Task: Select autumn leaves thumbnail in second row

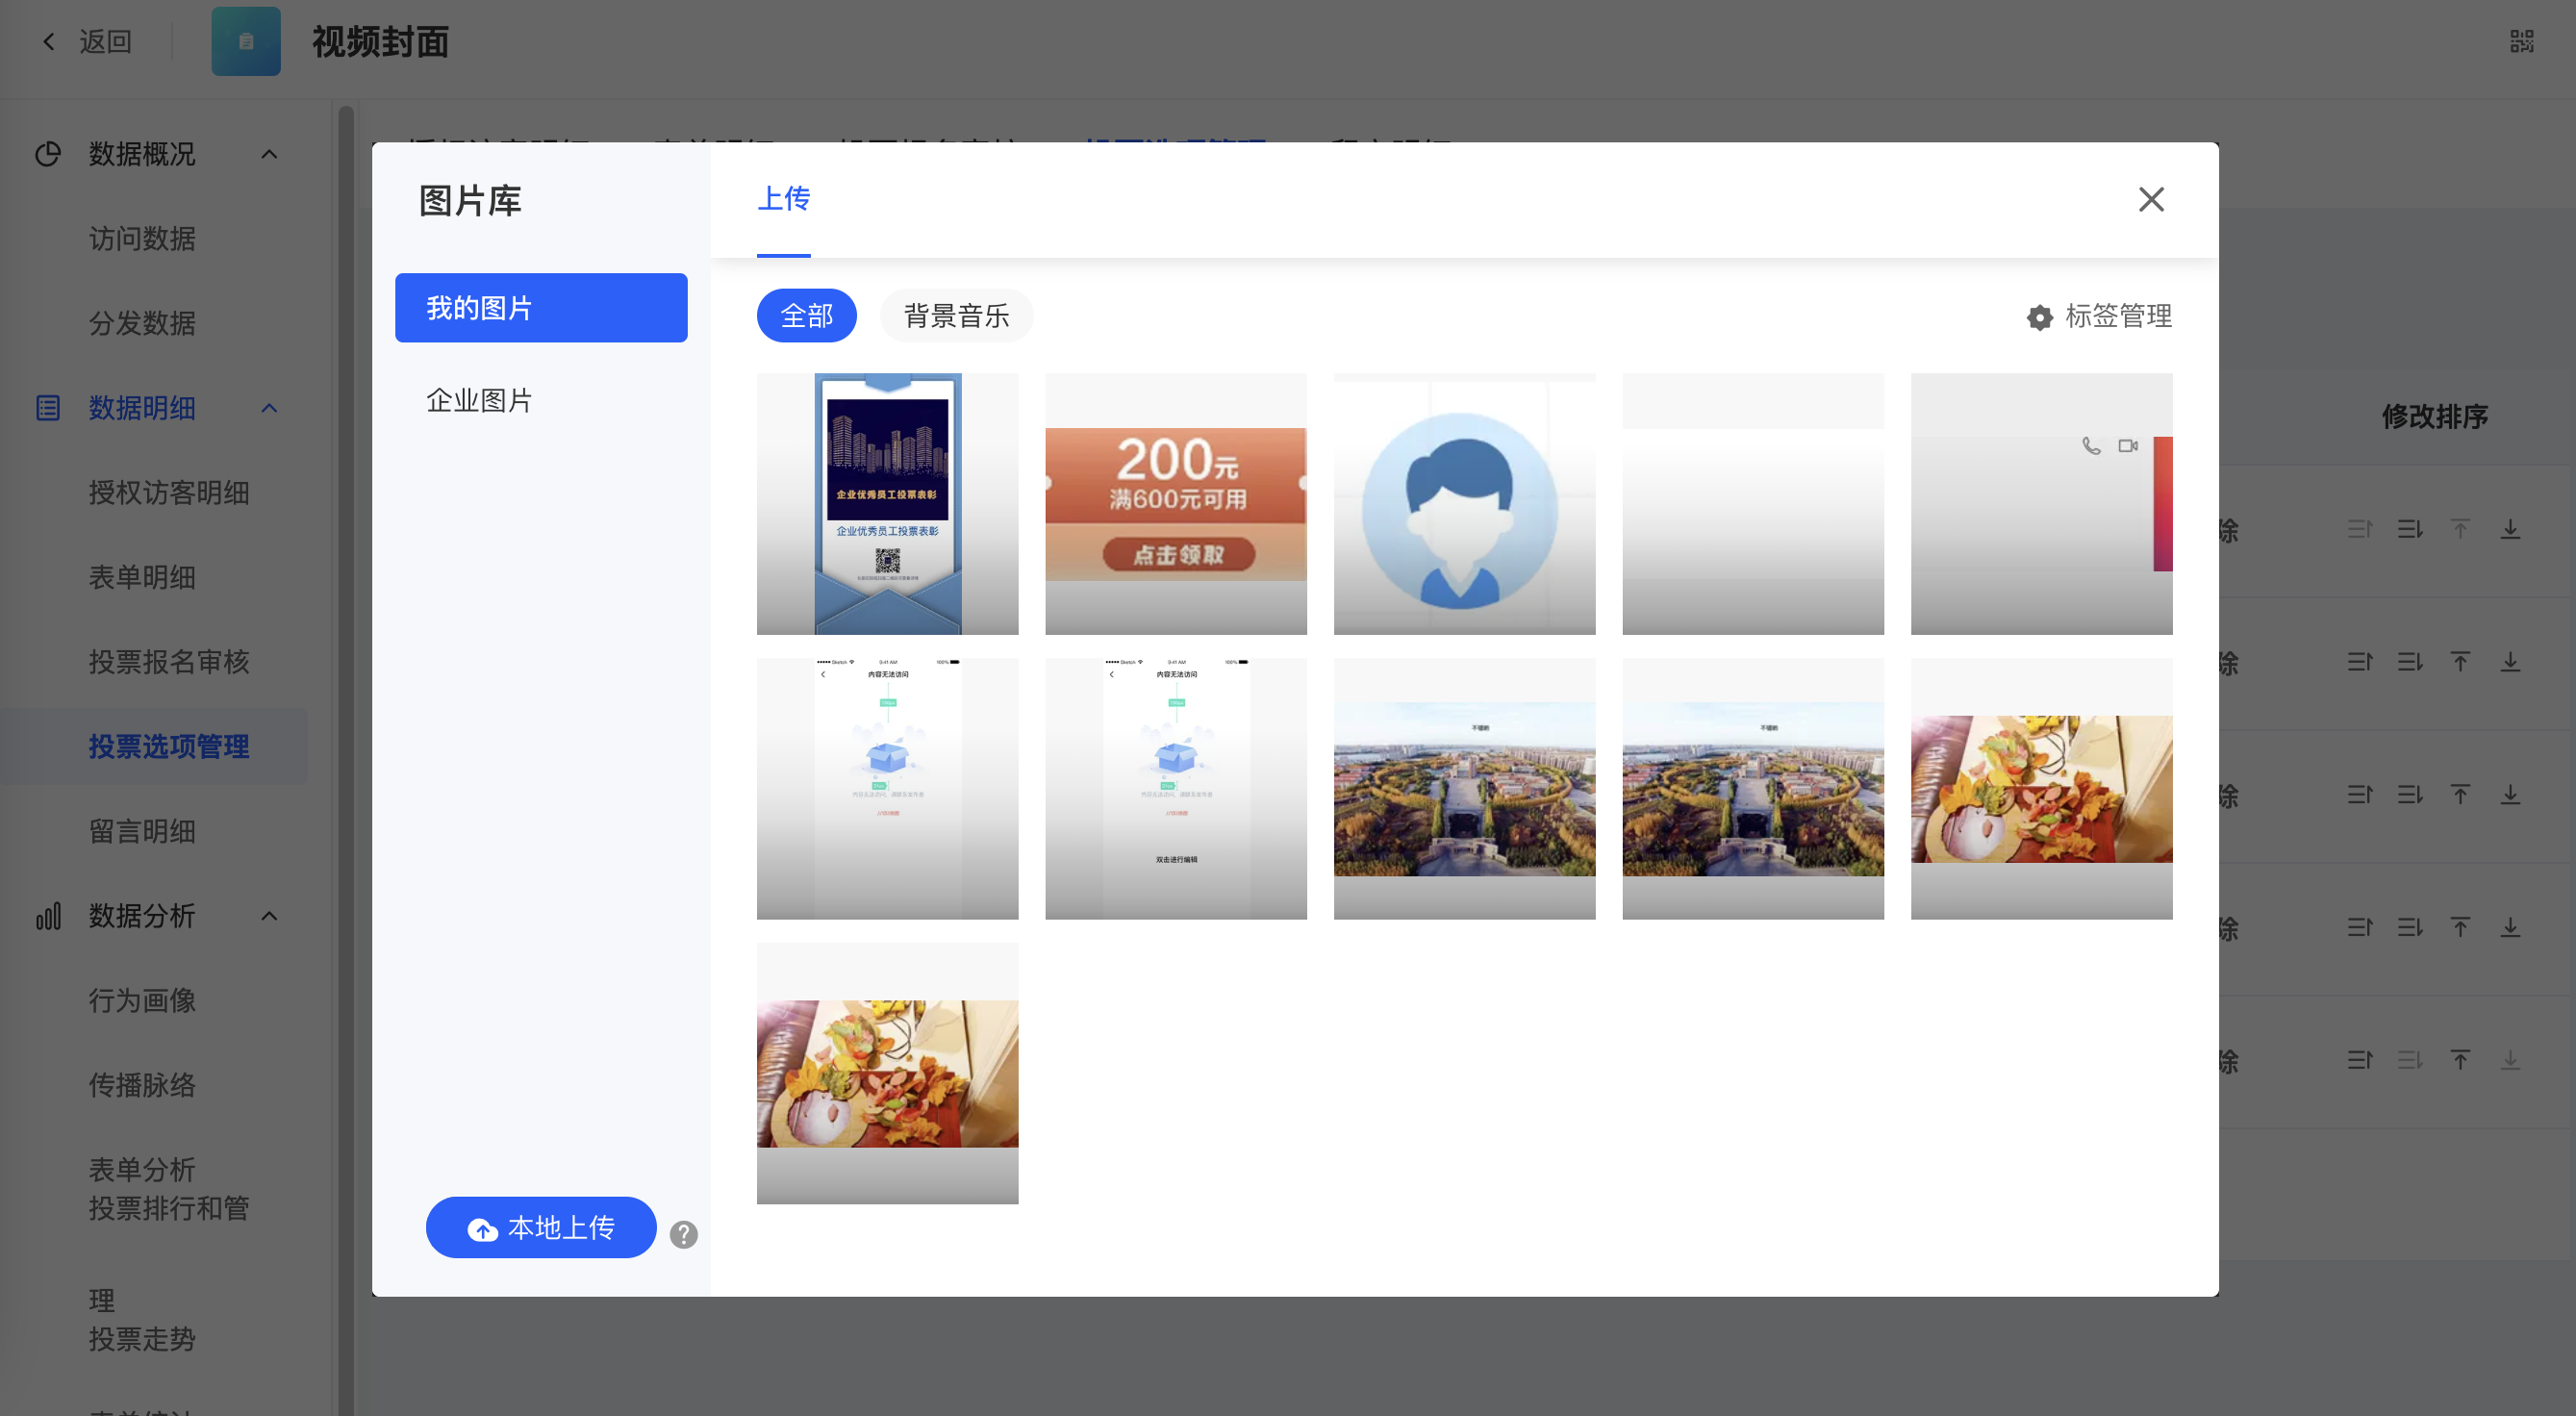Action: click(x=2041, y=788)
